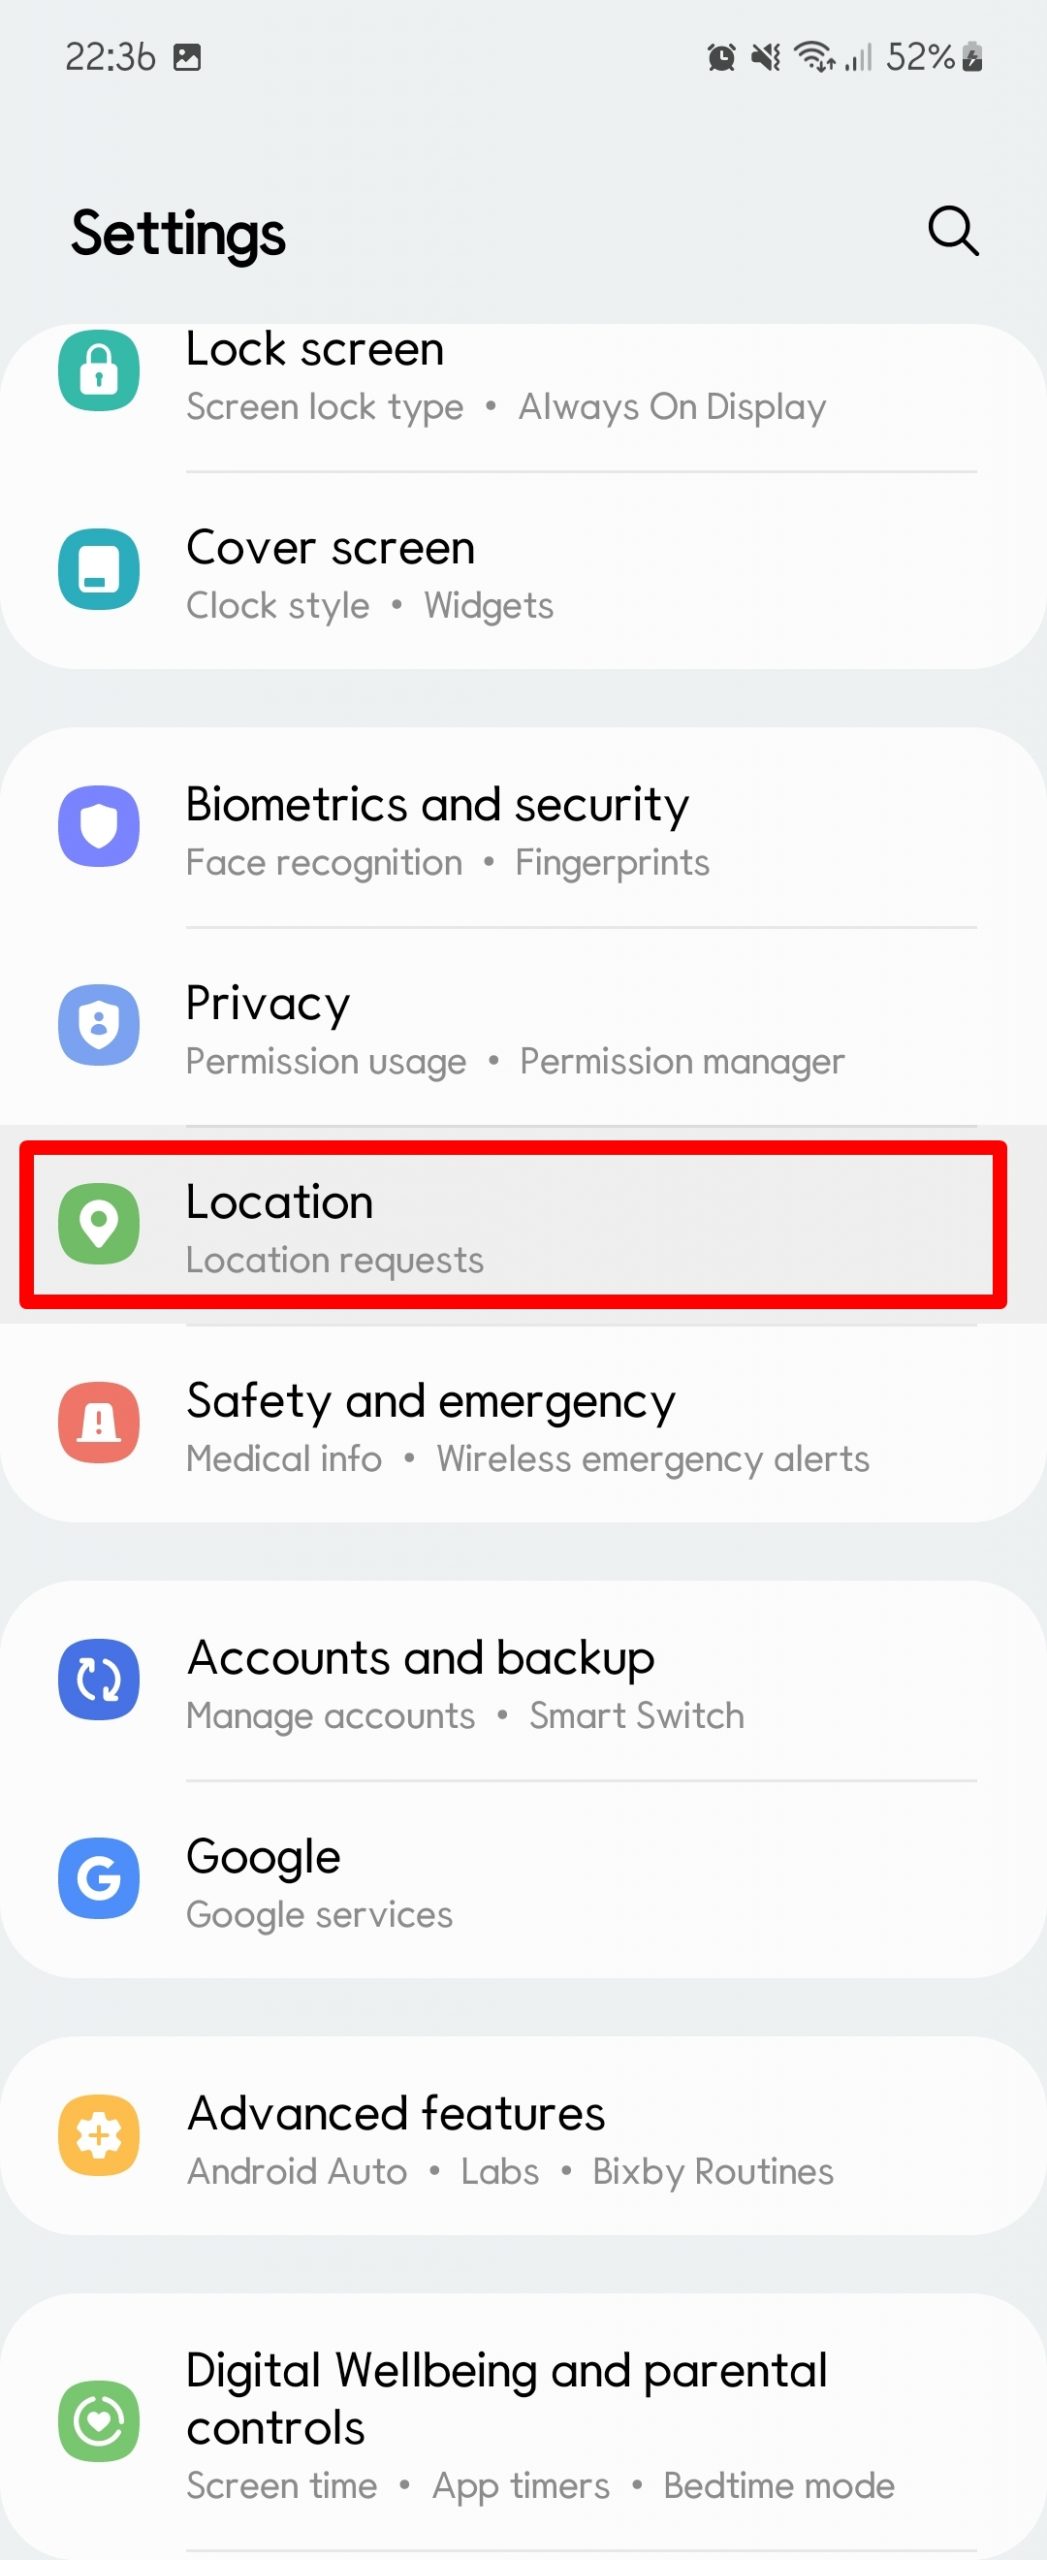1047x2560 pixels.
Task: Open Cover screen settings
Action: tap(523, 572)
